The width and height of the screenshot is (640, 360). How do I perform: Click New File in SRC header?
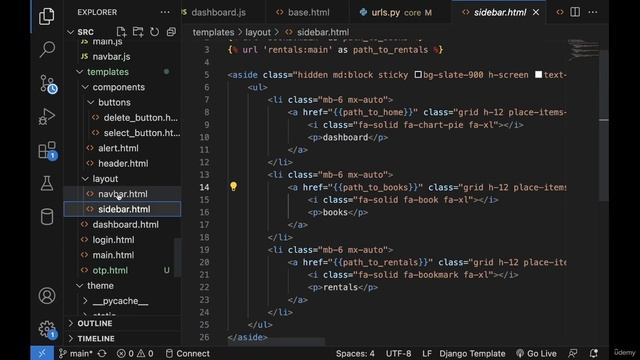121,32
